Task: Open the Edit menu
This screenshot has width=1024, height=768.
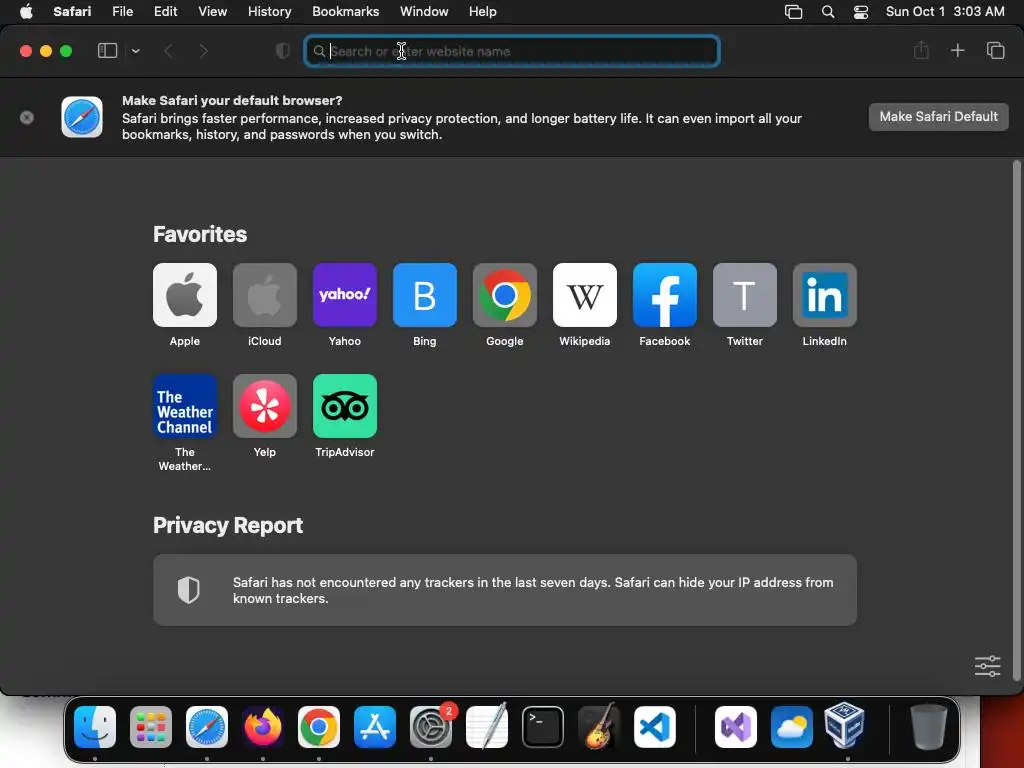Action: tap(165, 11)
